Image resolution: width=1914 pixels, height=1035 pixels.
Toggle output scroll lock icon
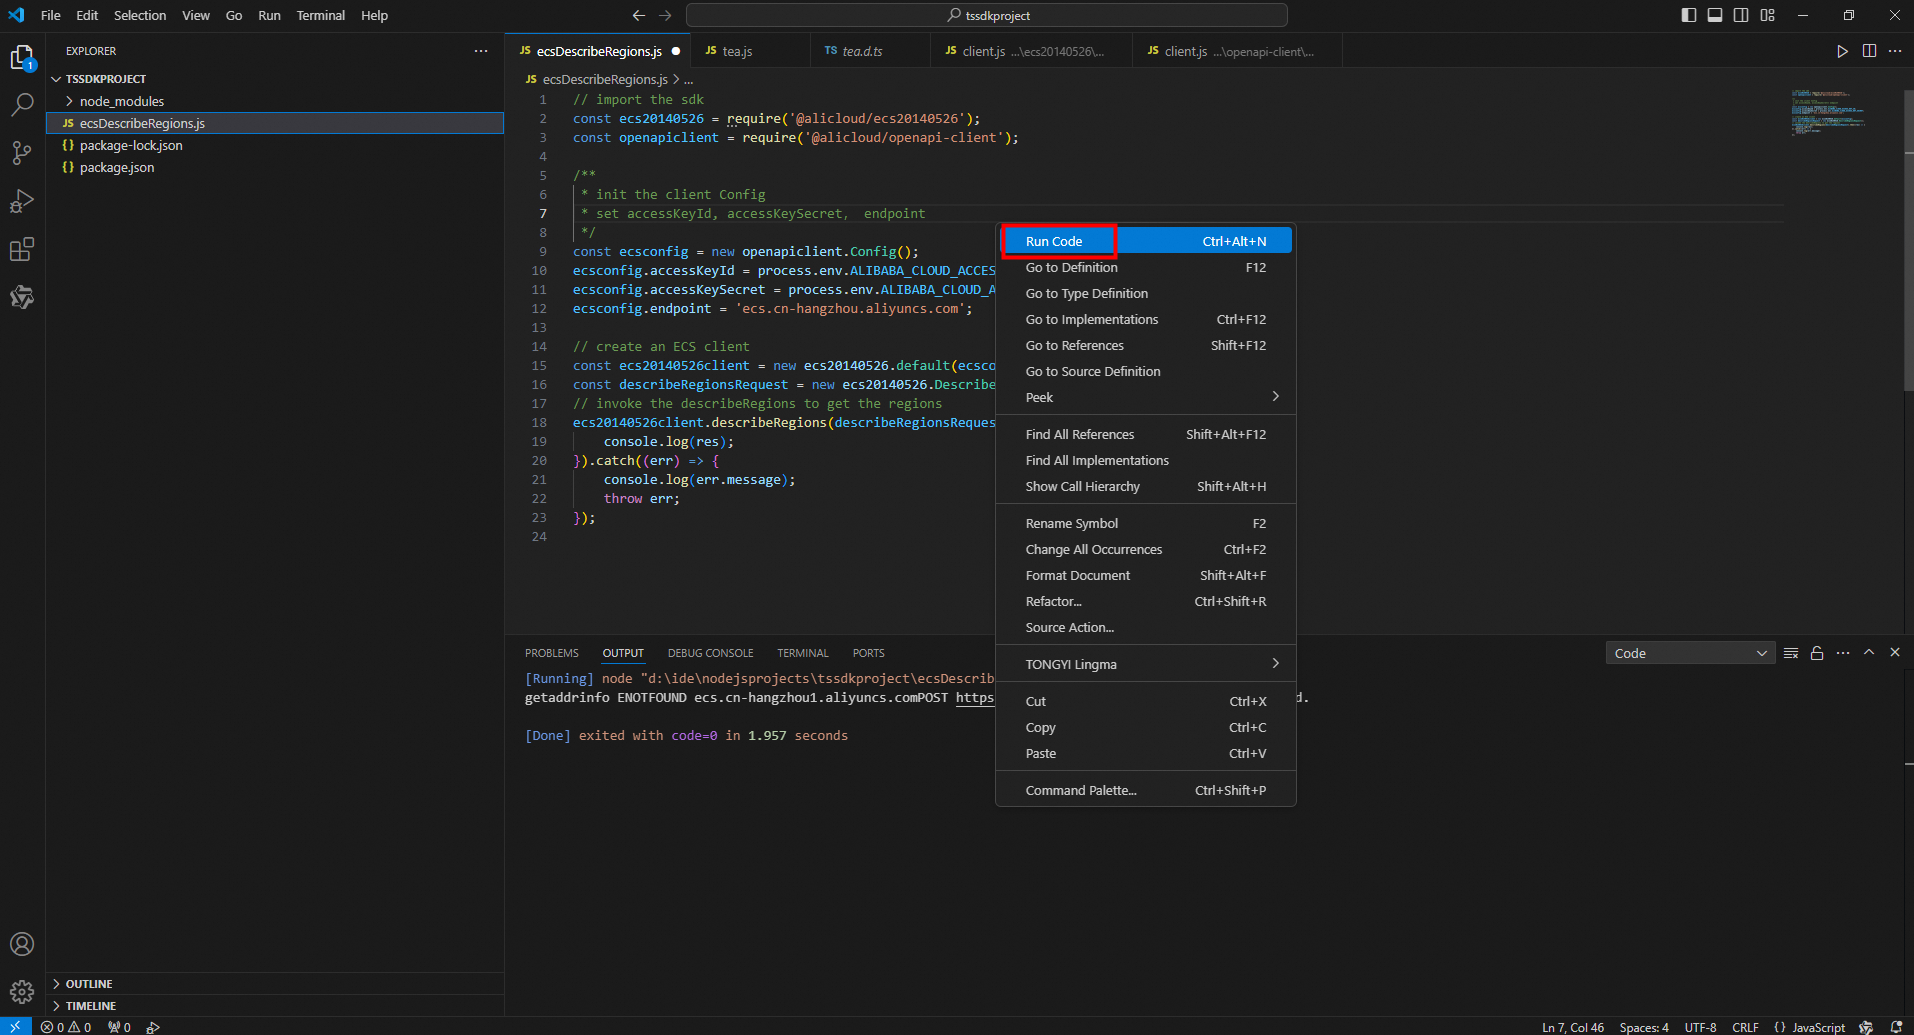[x=1817, y=653]
